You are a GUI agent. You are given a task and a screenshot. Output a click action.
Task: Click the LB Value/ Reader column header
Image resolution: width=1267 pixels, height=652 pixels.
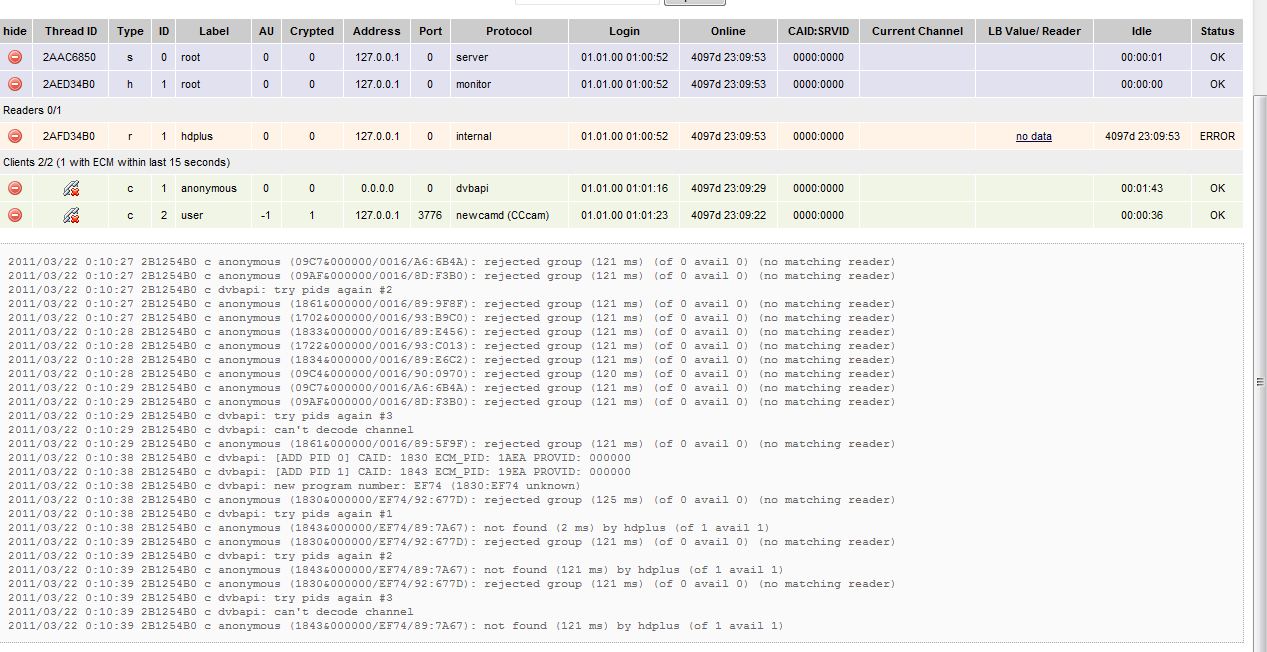(x=1033, y=31)
